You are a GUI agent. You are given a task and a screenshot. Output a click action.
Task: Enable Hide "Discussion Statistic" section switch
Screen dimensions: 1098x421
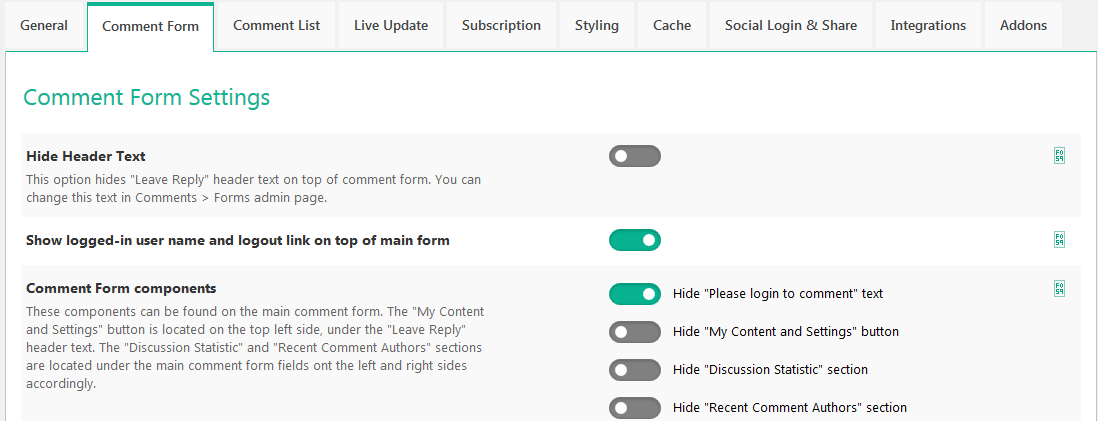point(634,370)
